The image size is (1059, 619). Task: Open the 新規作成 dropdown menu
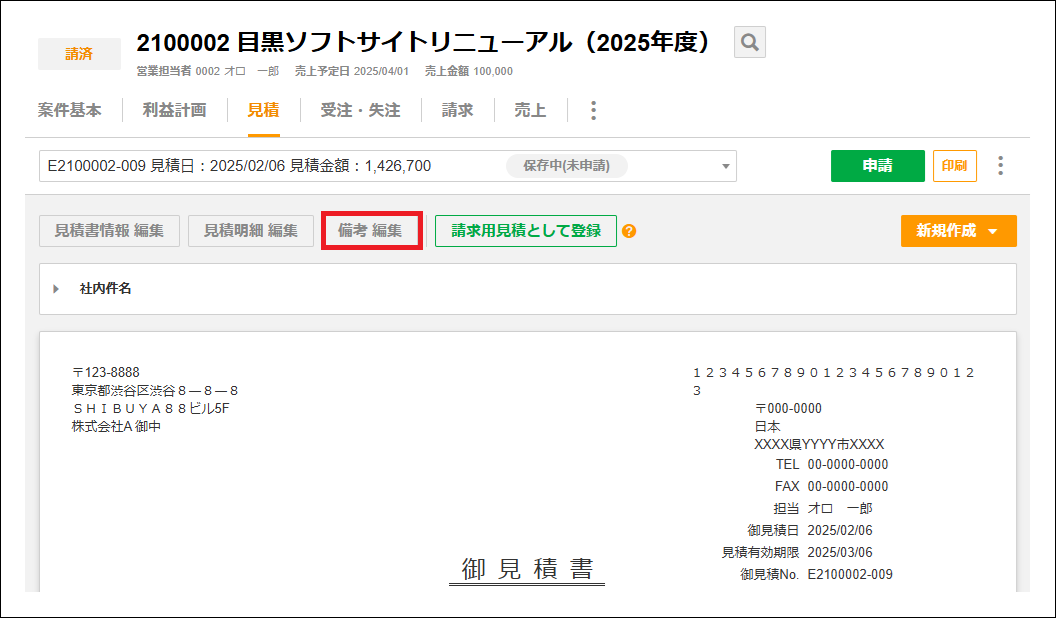click(x=957, y=230)
